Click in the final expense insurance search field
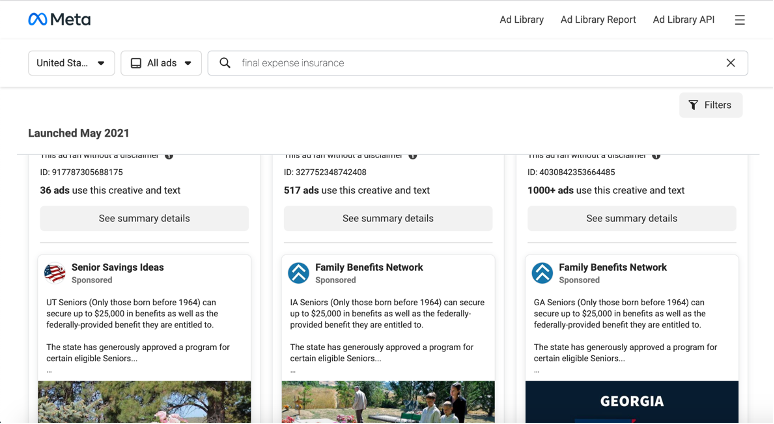 [x=479, y=63]
